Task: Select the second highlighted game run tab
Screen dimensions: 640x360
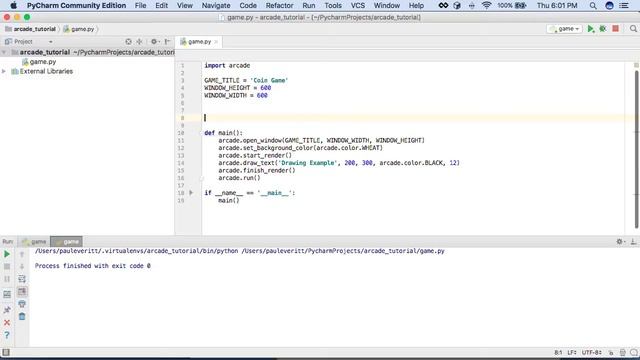Action: click(67, 242)
